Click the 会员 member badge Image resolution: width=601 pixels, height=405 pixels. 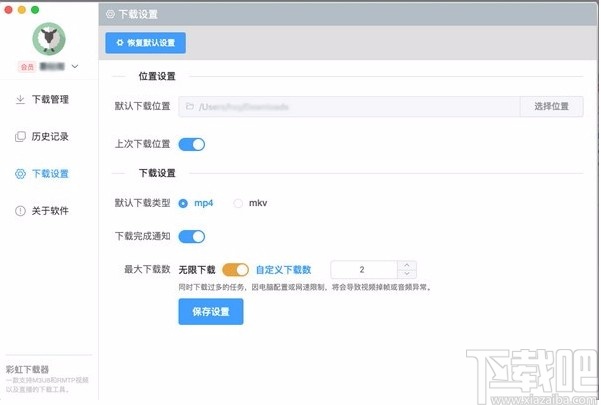coord(27,67)
